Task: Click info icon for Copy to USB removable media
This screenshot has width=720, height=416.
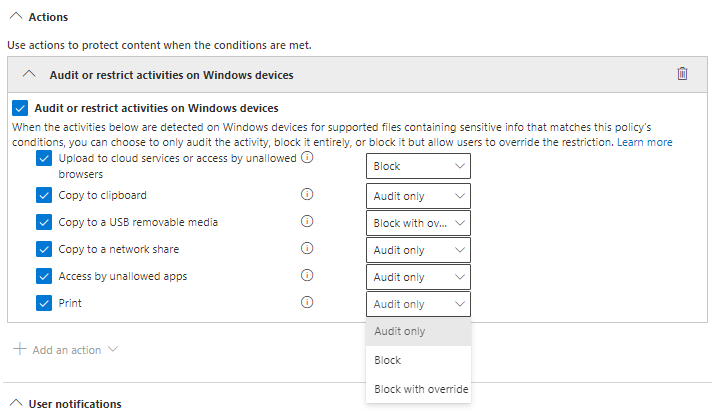Action: coord(308,222)
